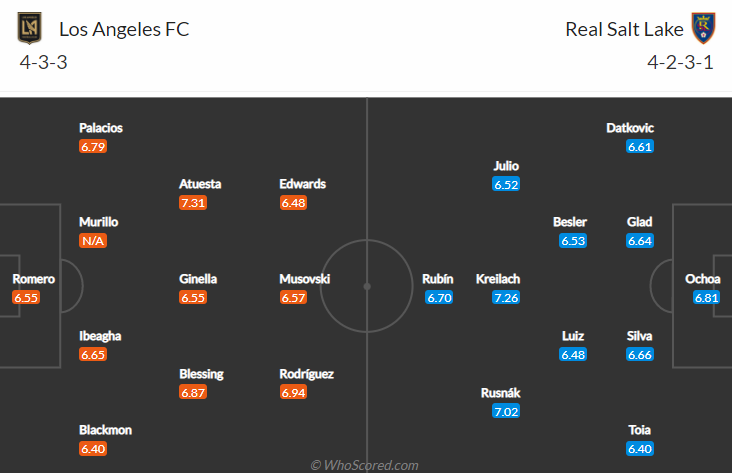Select Toia's 6.40 rating badge
Screen dimensions: 732x473
click(x=640, y=449)
